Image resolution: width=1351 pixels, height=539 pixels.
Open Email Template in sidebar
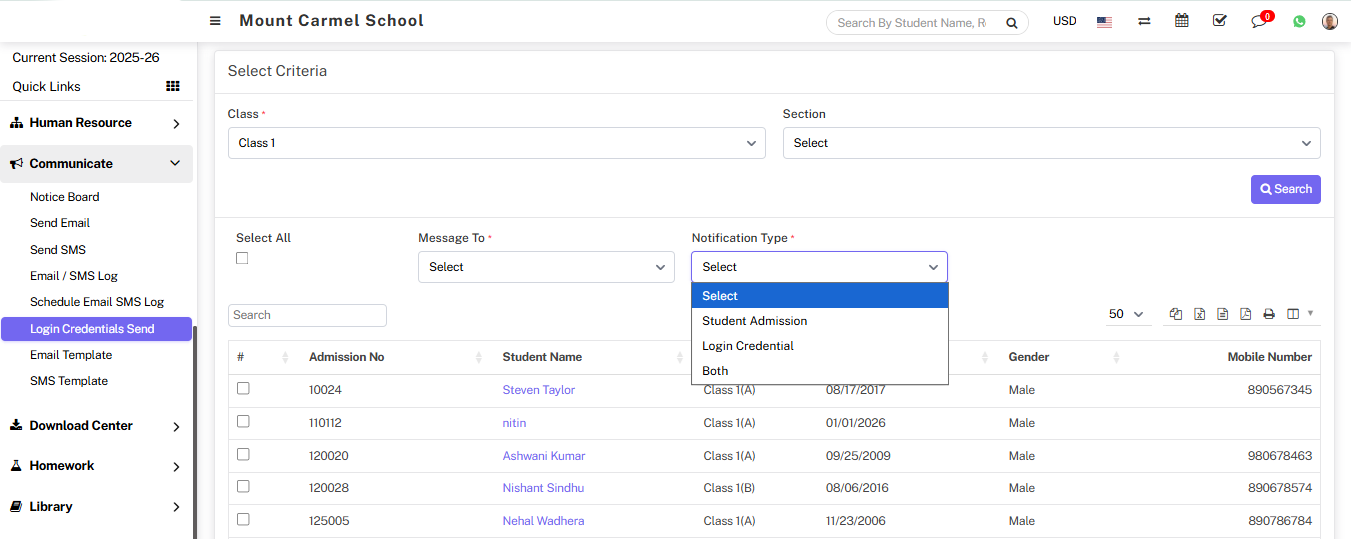[71, 355]
